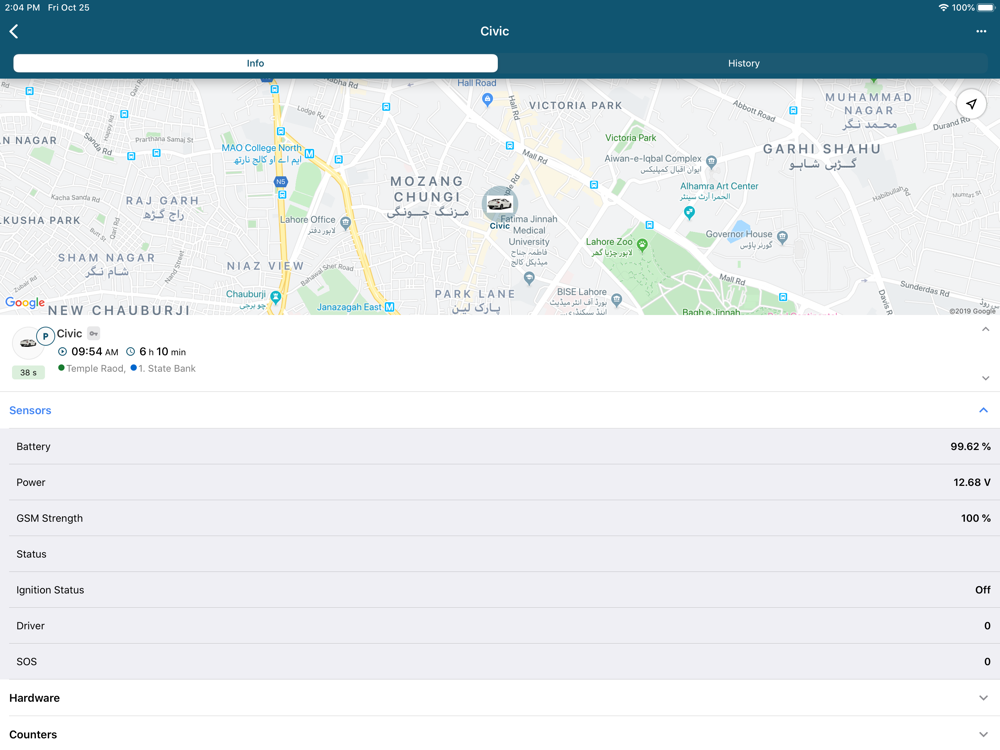Tap the N5 highway shield
The height and width of the screenshot is (750, 1000).
coord(281,182)
